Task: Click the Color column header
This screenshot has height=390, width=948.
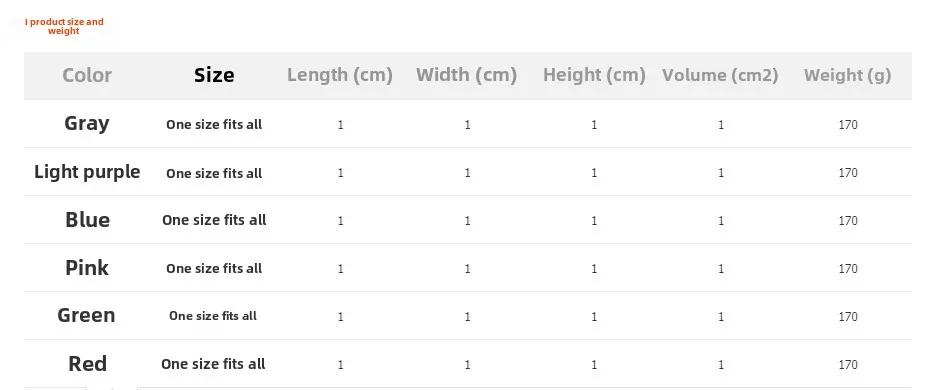Action: pyautogui.click(x=87, y=76)
